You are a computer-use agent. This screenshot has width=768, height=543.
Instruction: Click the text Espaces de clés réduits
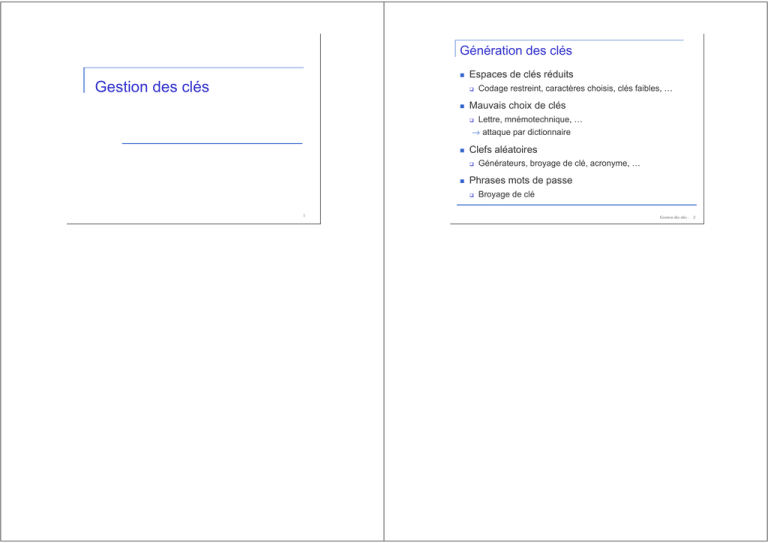(521, 75)
